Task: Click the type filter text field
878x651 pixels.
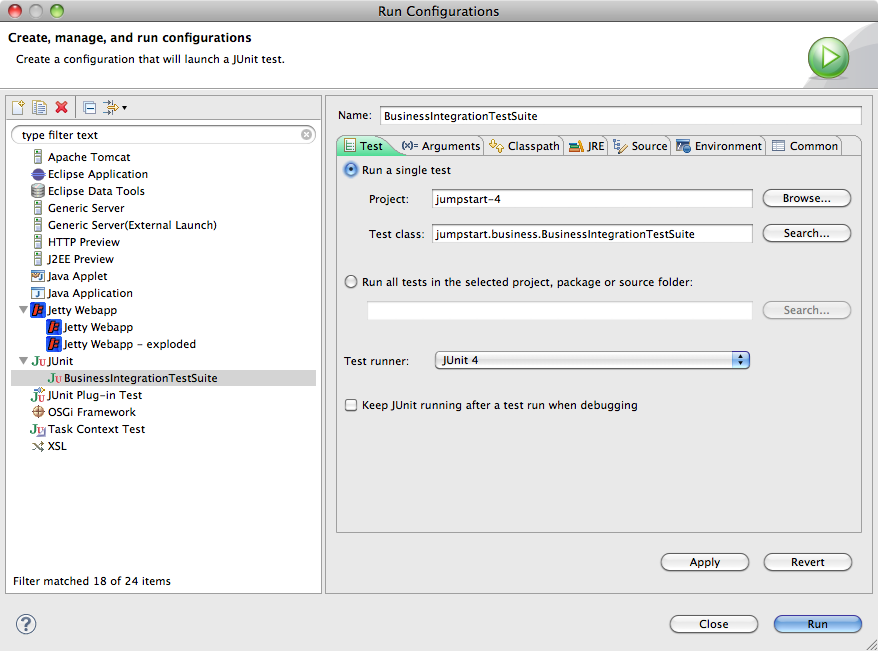Action: click(163, 135)
